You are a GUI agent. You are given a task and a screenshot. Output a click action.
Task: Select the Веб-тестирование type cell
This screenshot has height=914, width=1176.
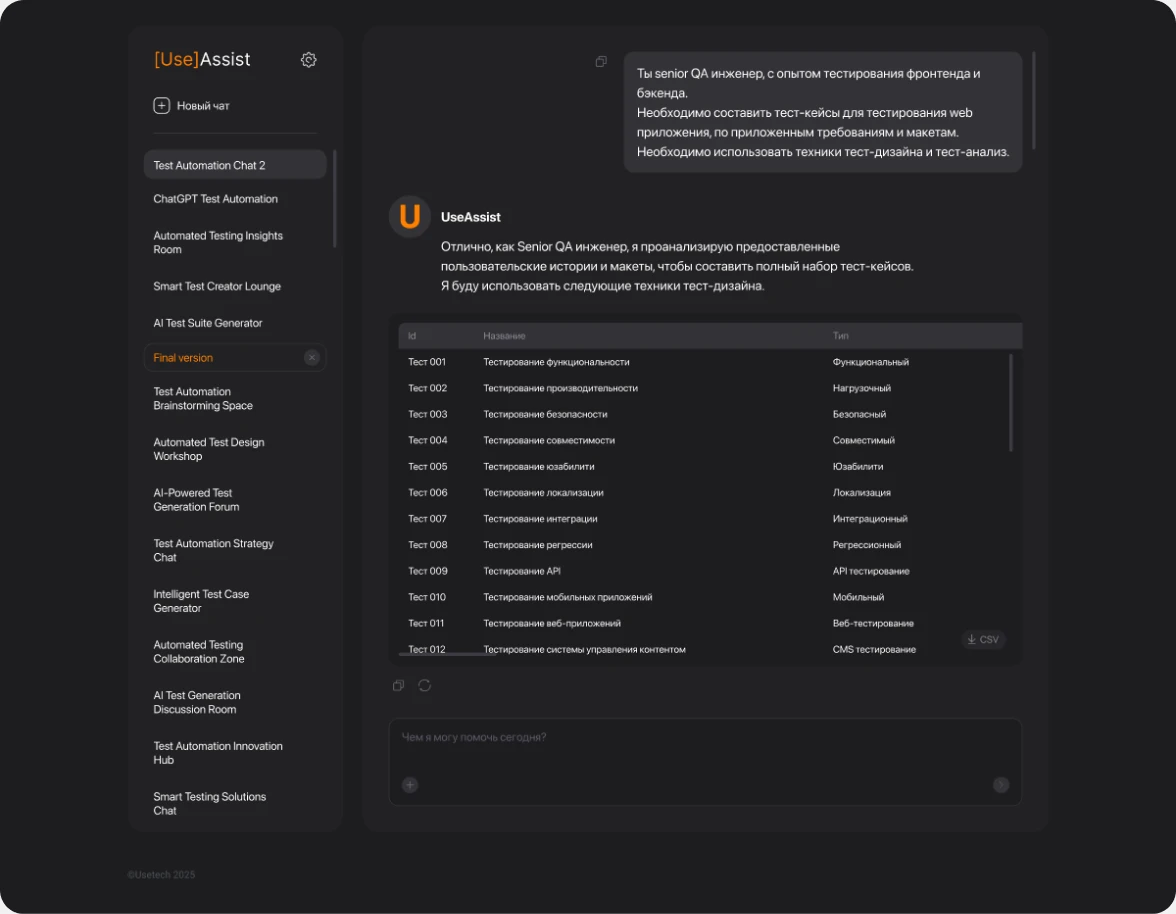tap(873, 624)
